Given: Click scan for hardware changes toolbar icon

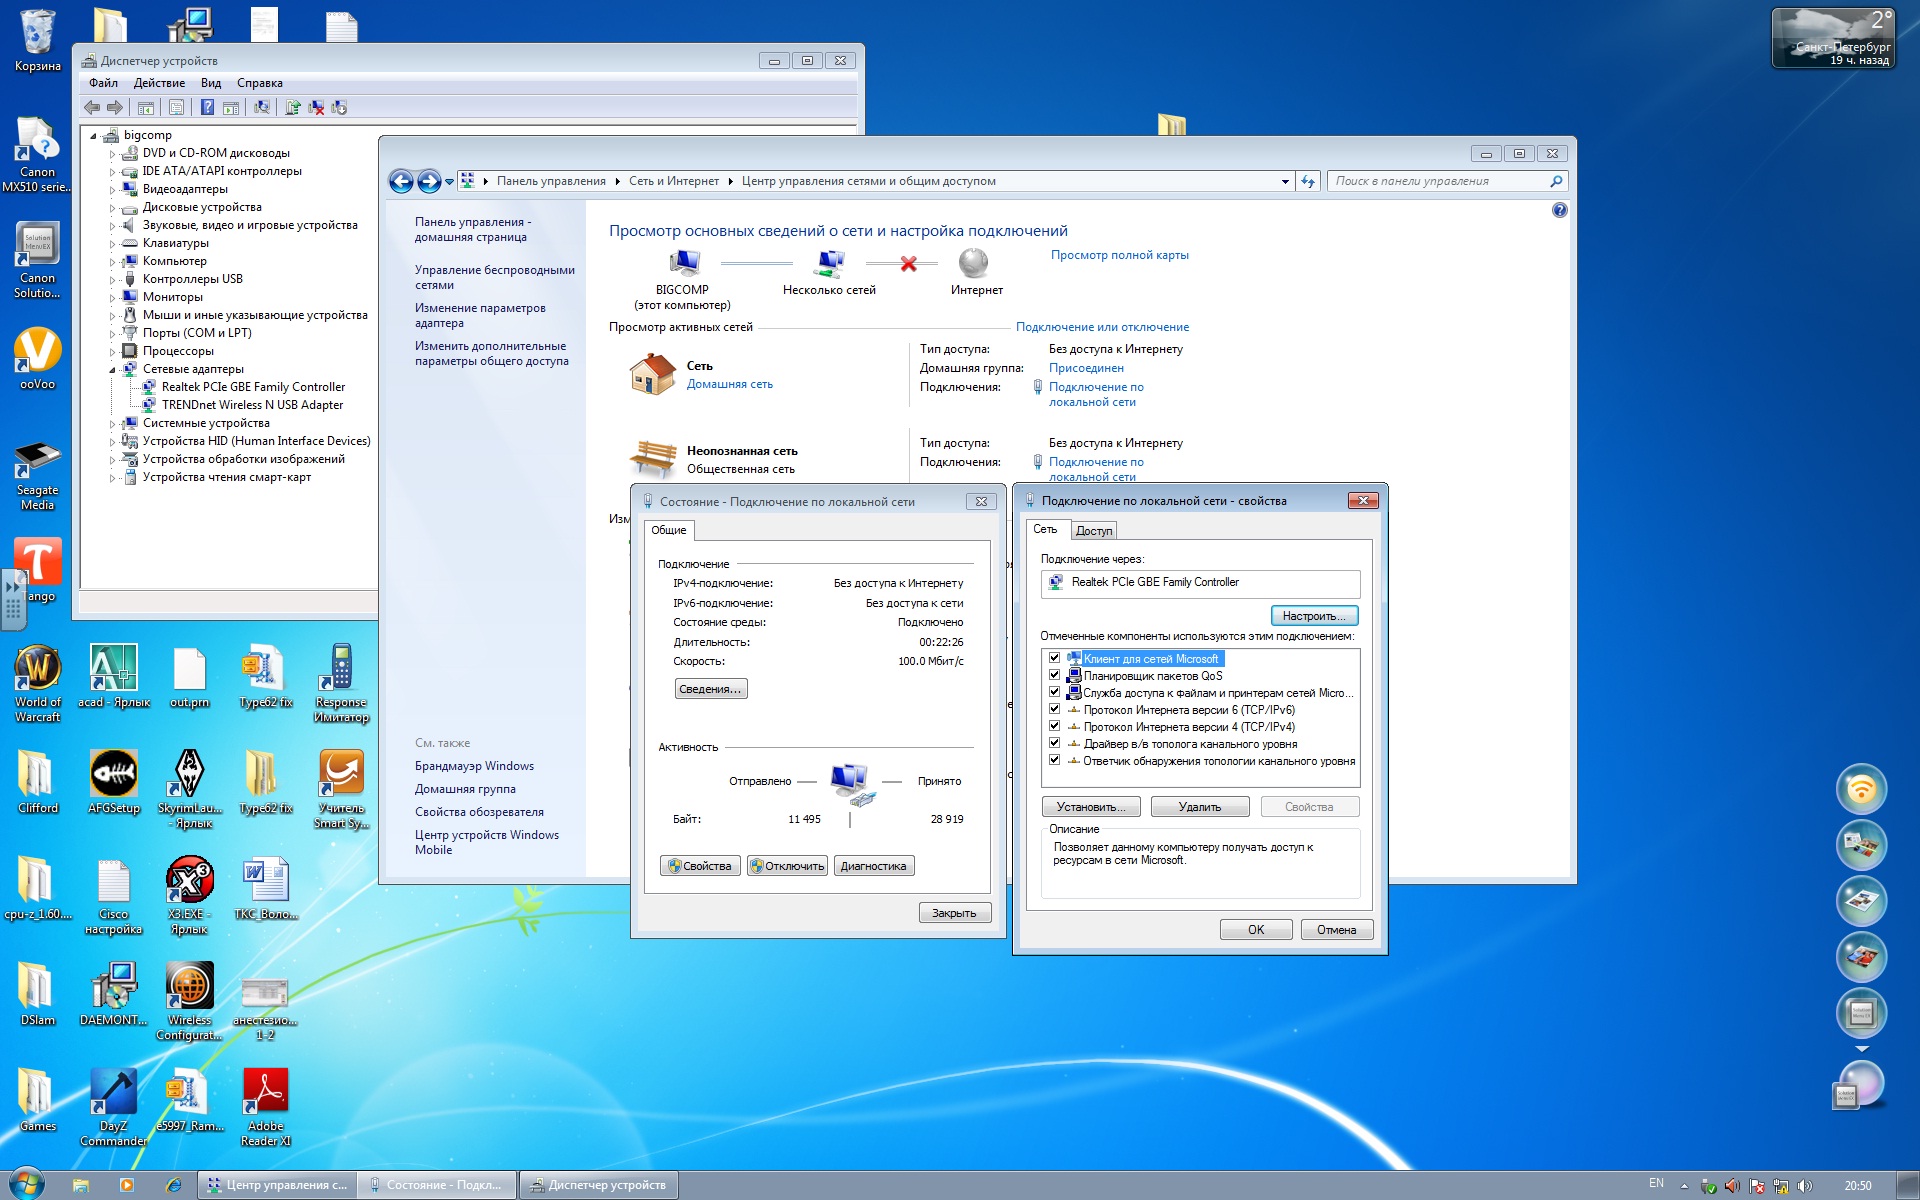Looking at the screenshot, I should tap(261, 107).
